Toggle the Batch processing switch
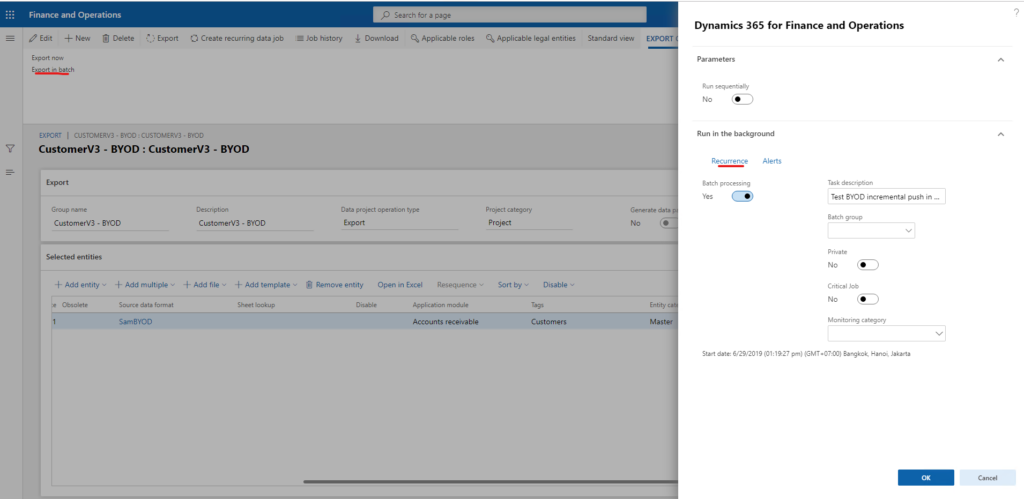The width and height of the screenshot is (1024, 499). (742, 196)
